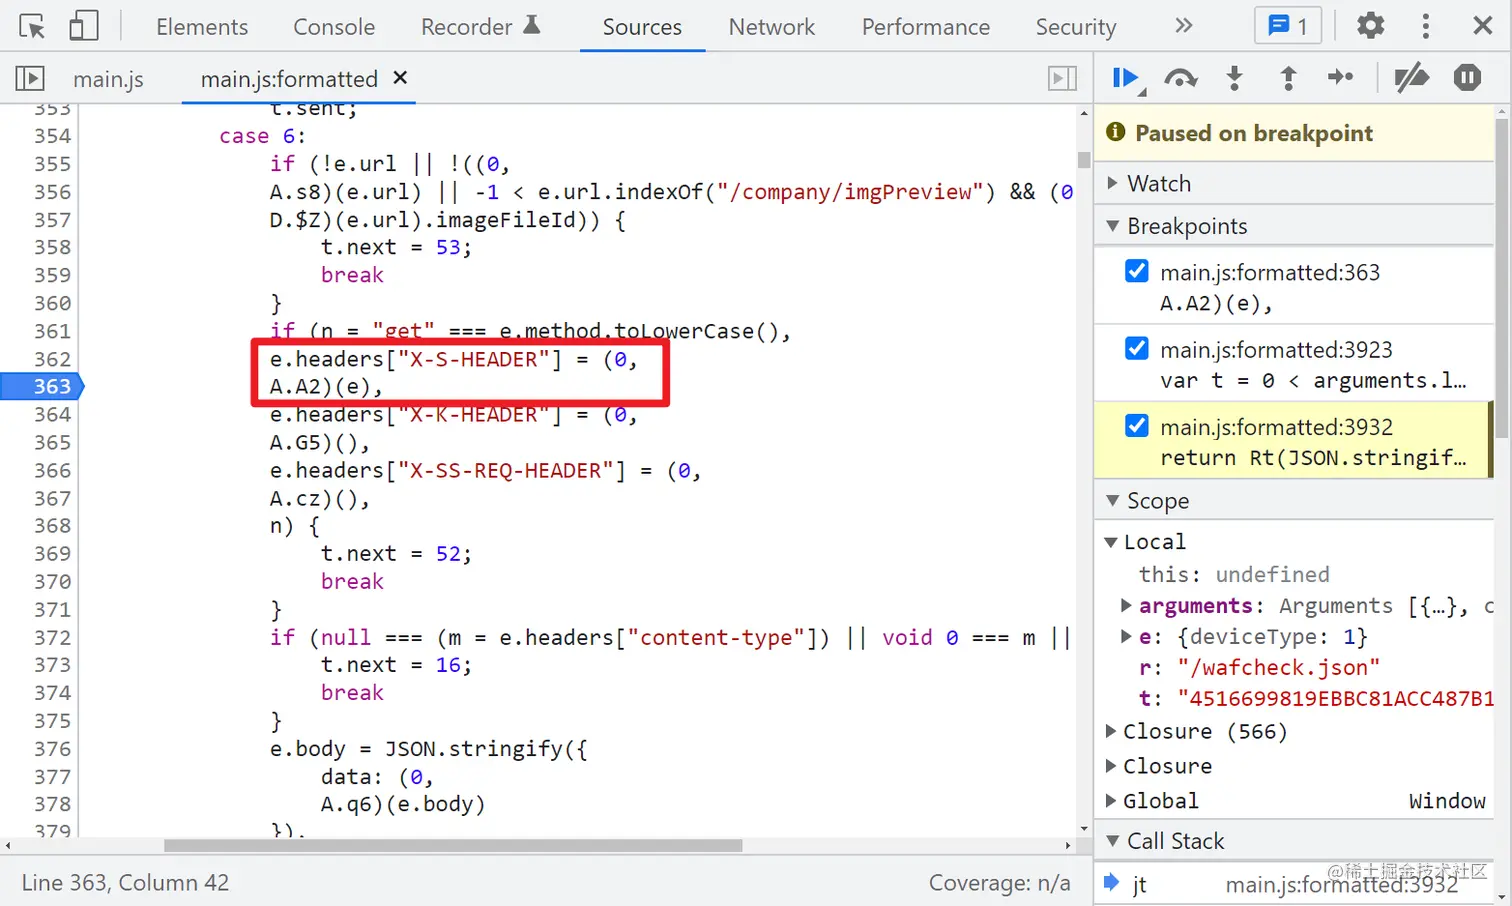Select the Sources tab

(642, 27)
